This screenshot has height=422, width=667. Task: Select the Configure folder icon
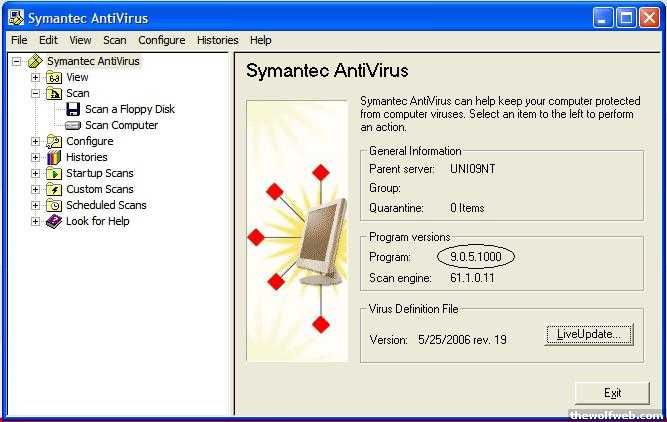pos(54,141)
